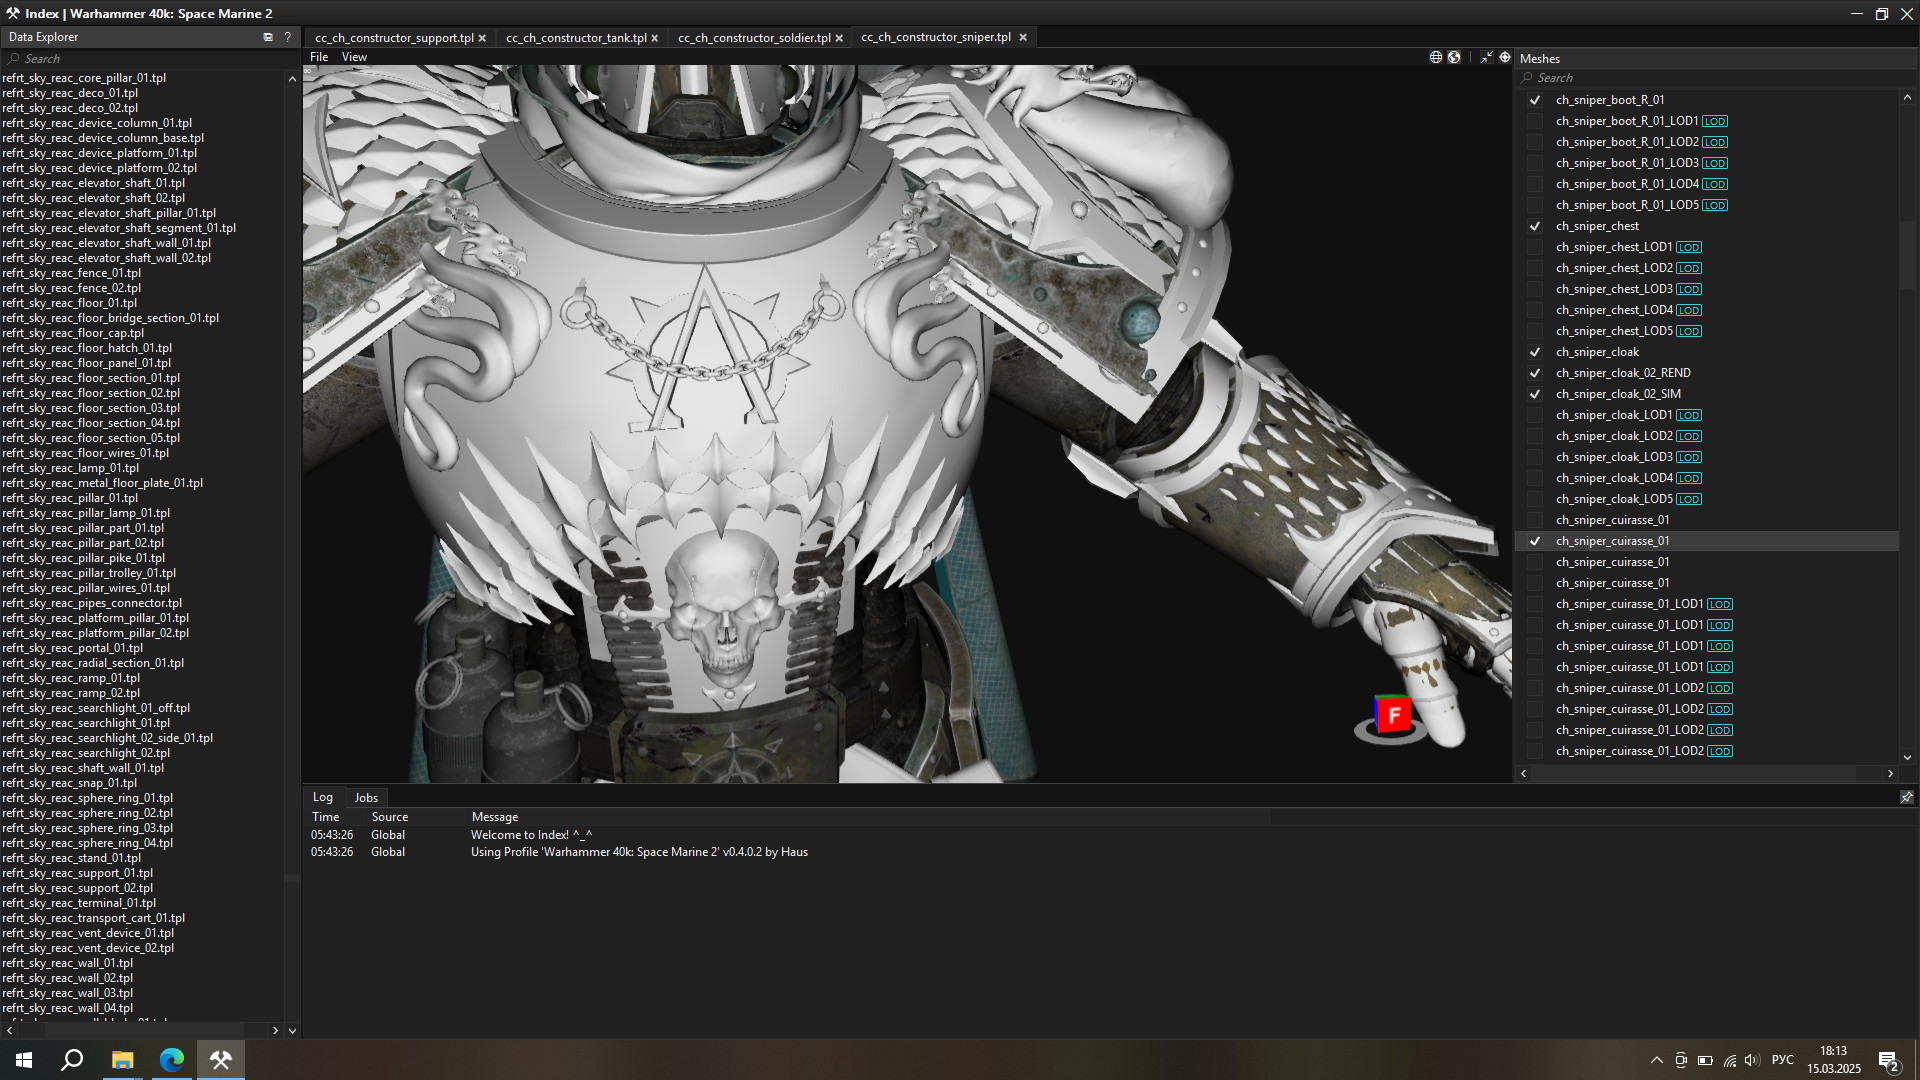Image resolution: width=1920 pixels, height=1080 pixels.
Task: Open the Data Explorer help question mark
Action: [288, 37]
